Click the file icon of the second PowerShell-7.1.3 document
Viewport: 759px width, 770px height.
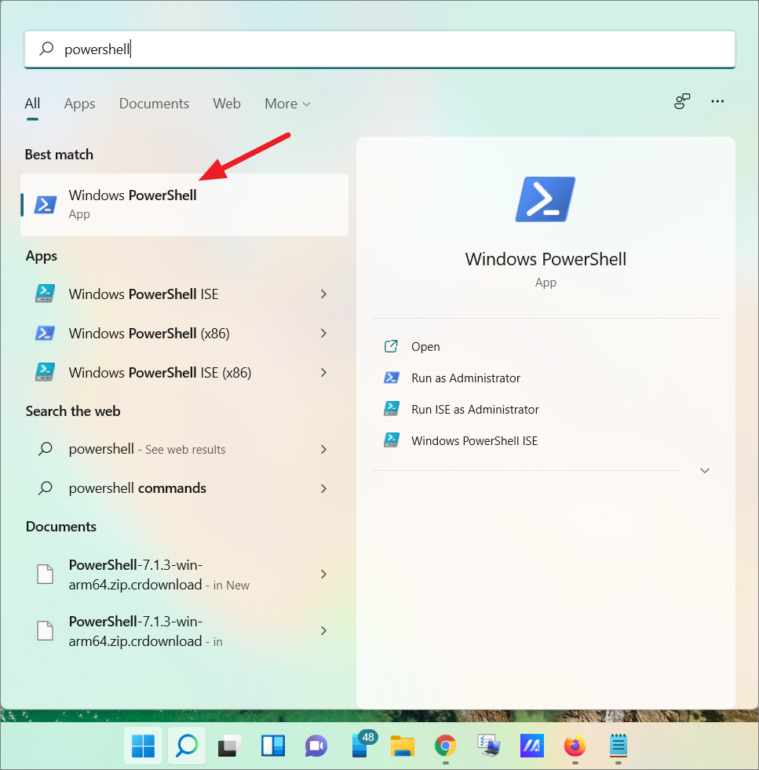click(x=45, y=631)
